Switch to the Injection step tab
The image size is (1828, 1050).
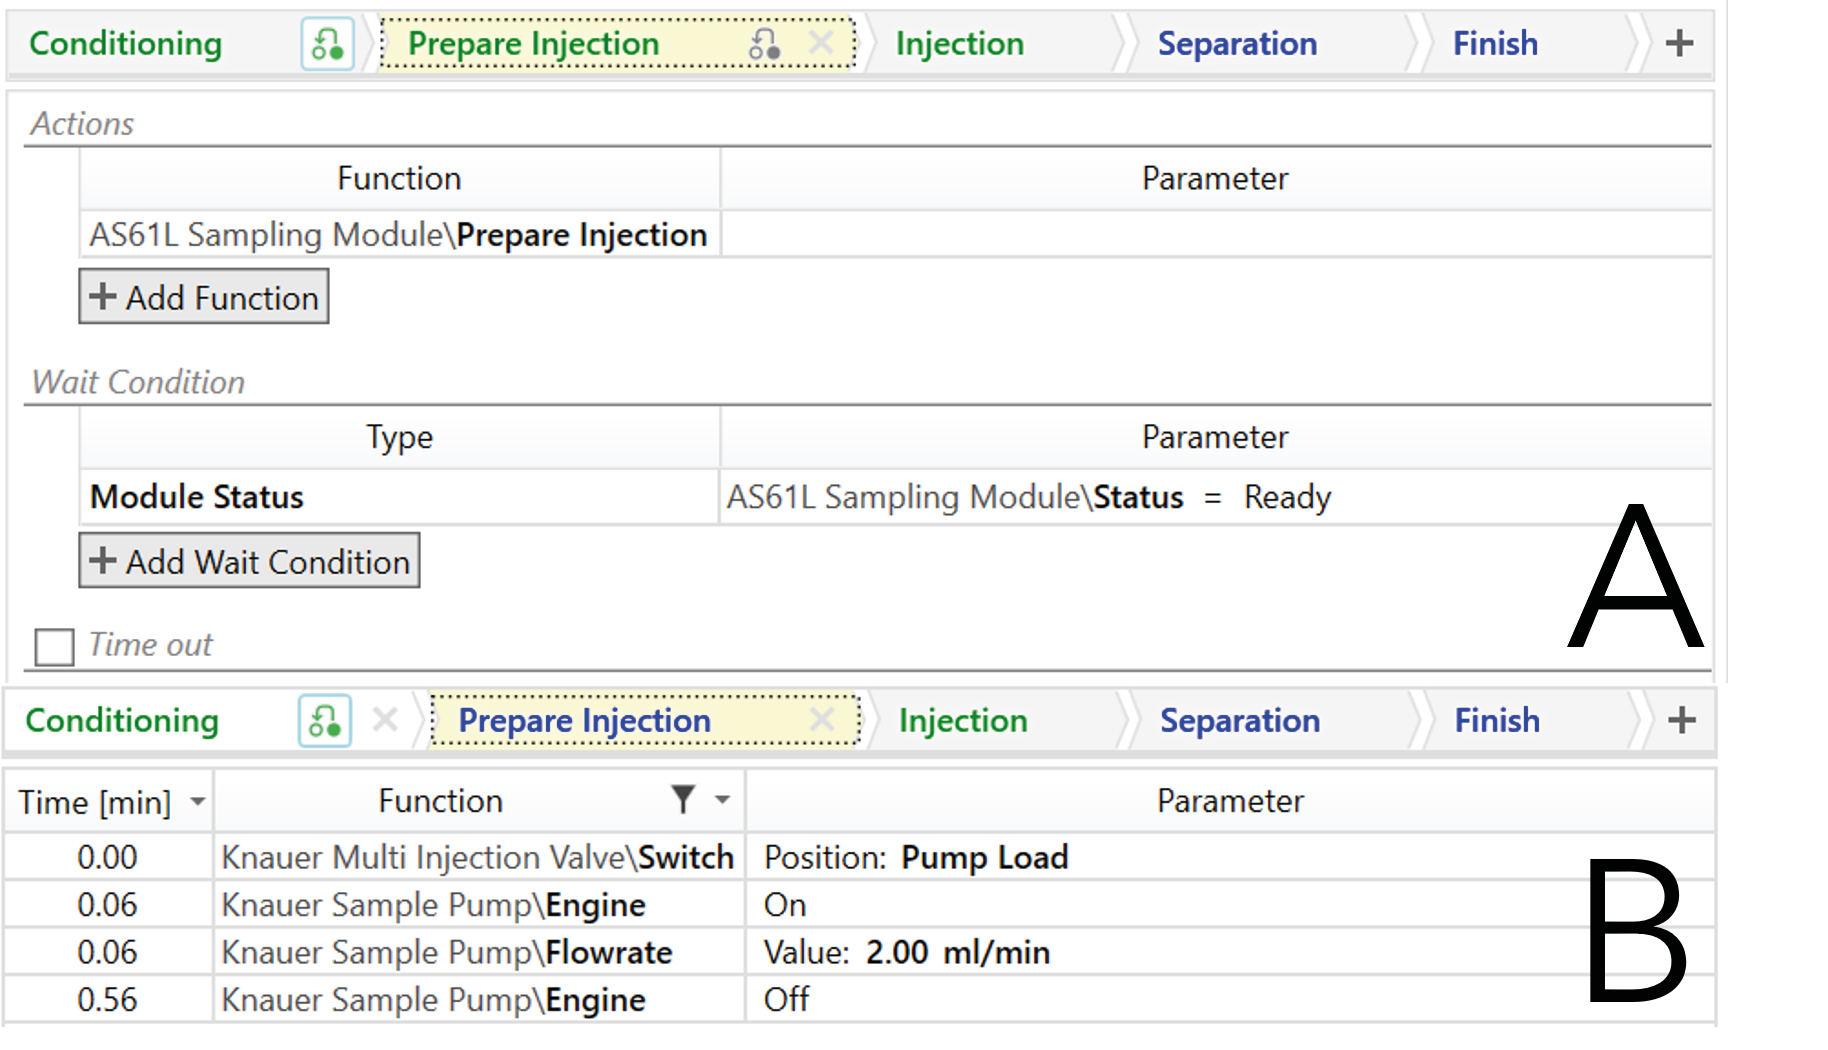coord(959,43)
